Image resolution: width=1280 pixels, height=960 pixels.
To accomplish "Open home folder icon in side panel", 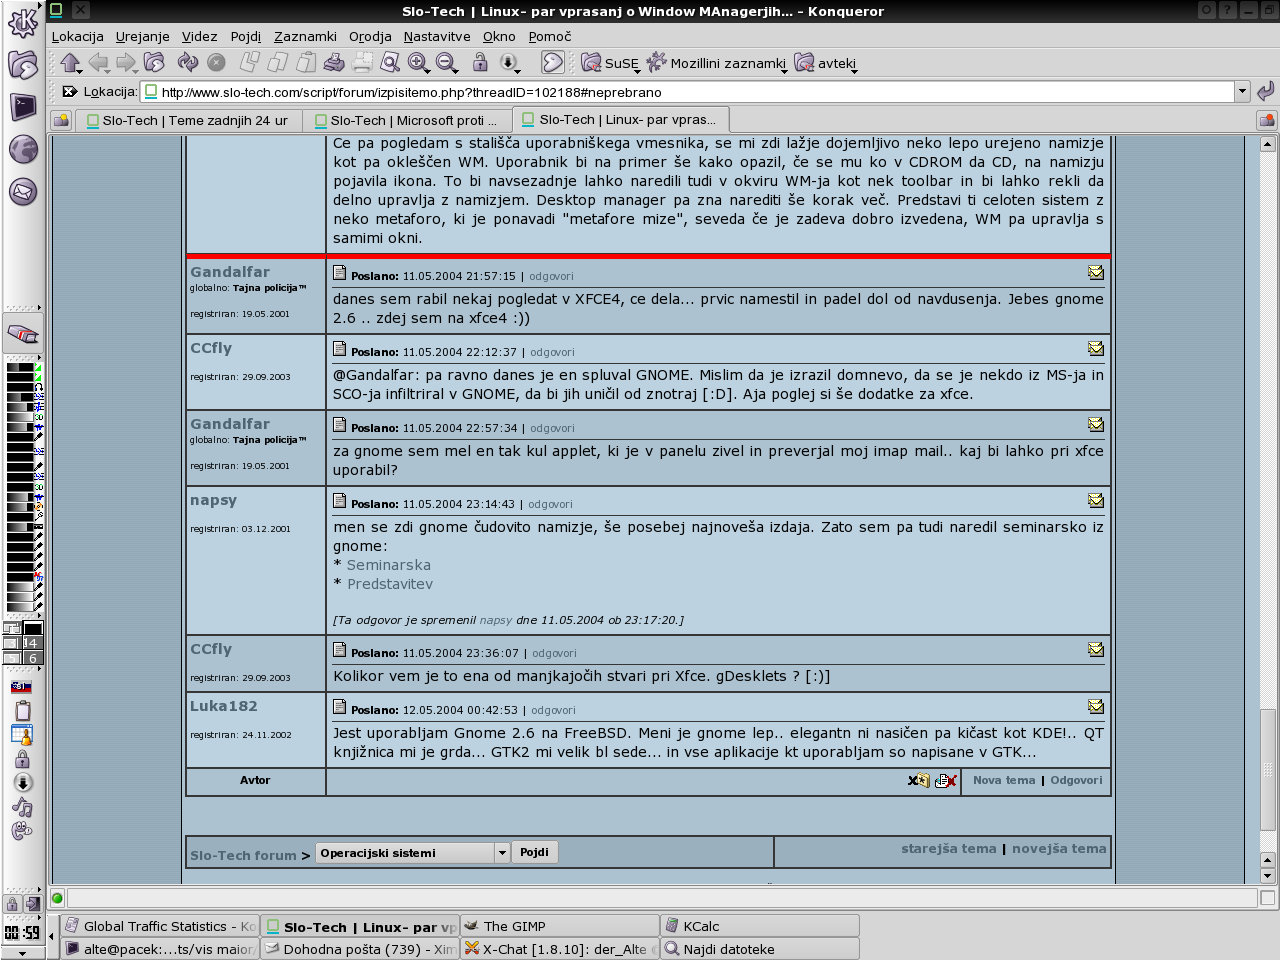I will 23,65.
